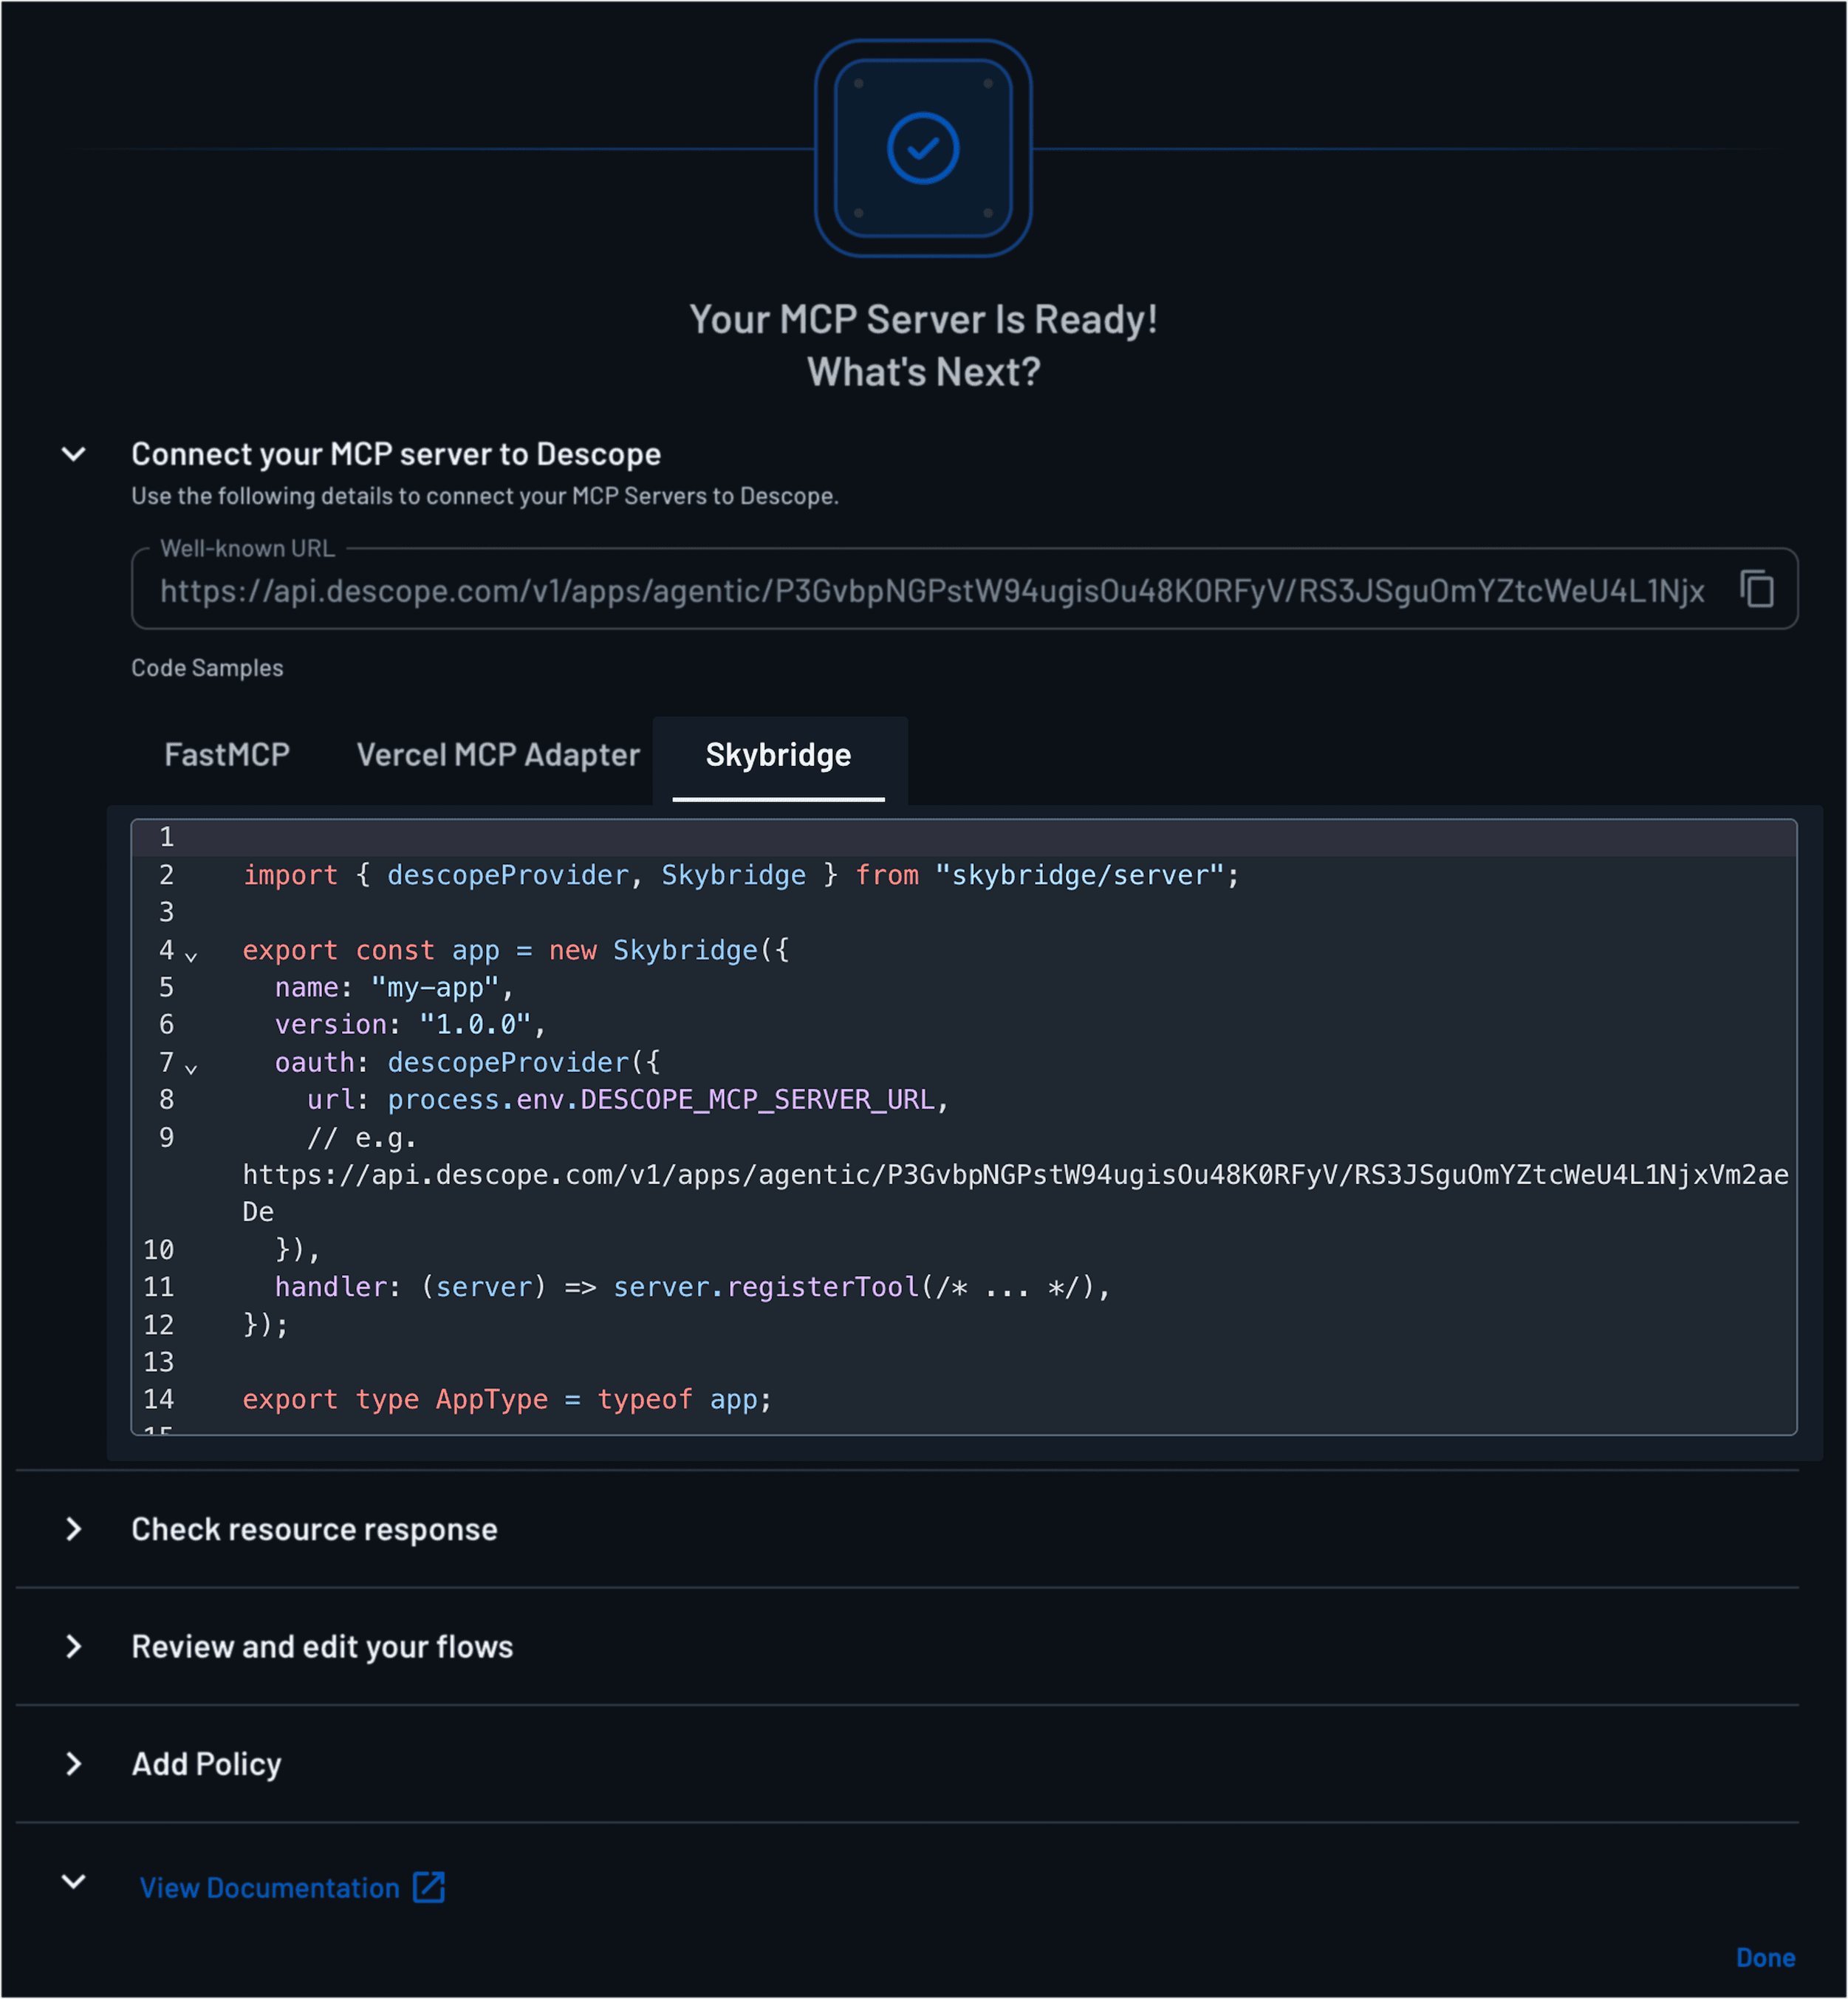Expand Review and edit your flows
The image size is (1848, 1999).
(x=74, y=1646)
